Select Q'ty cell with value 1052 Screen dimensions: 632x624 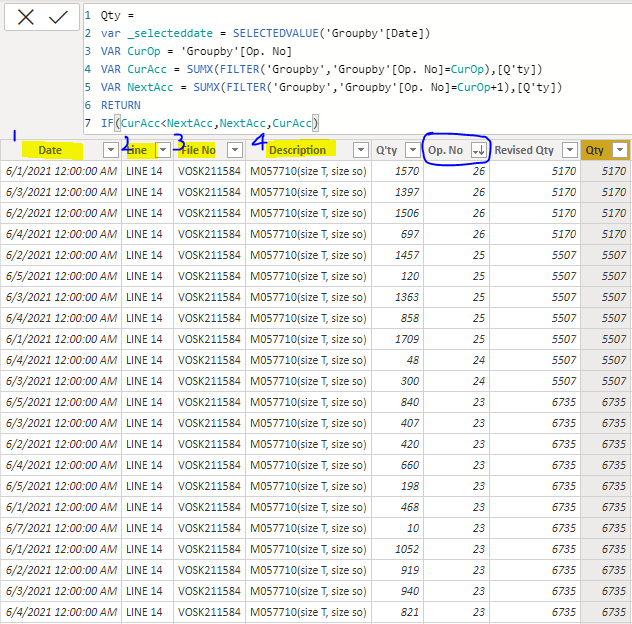[x=397, y=549]
